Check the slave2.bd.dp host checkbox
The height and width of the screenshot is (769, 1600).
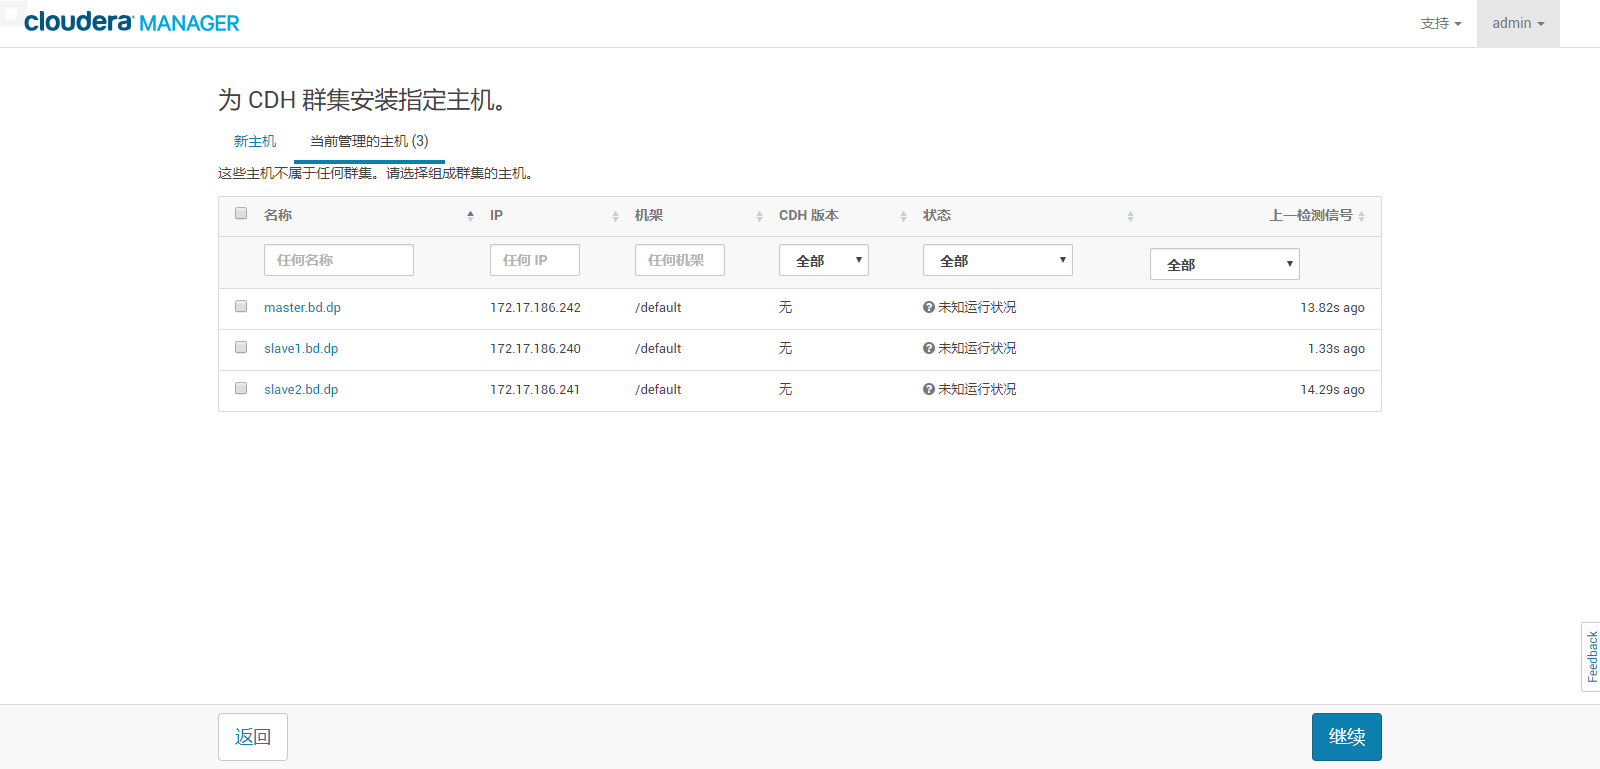[x=241, y=388]
